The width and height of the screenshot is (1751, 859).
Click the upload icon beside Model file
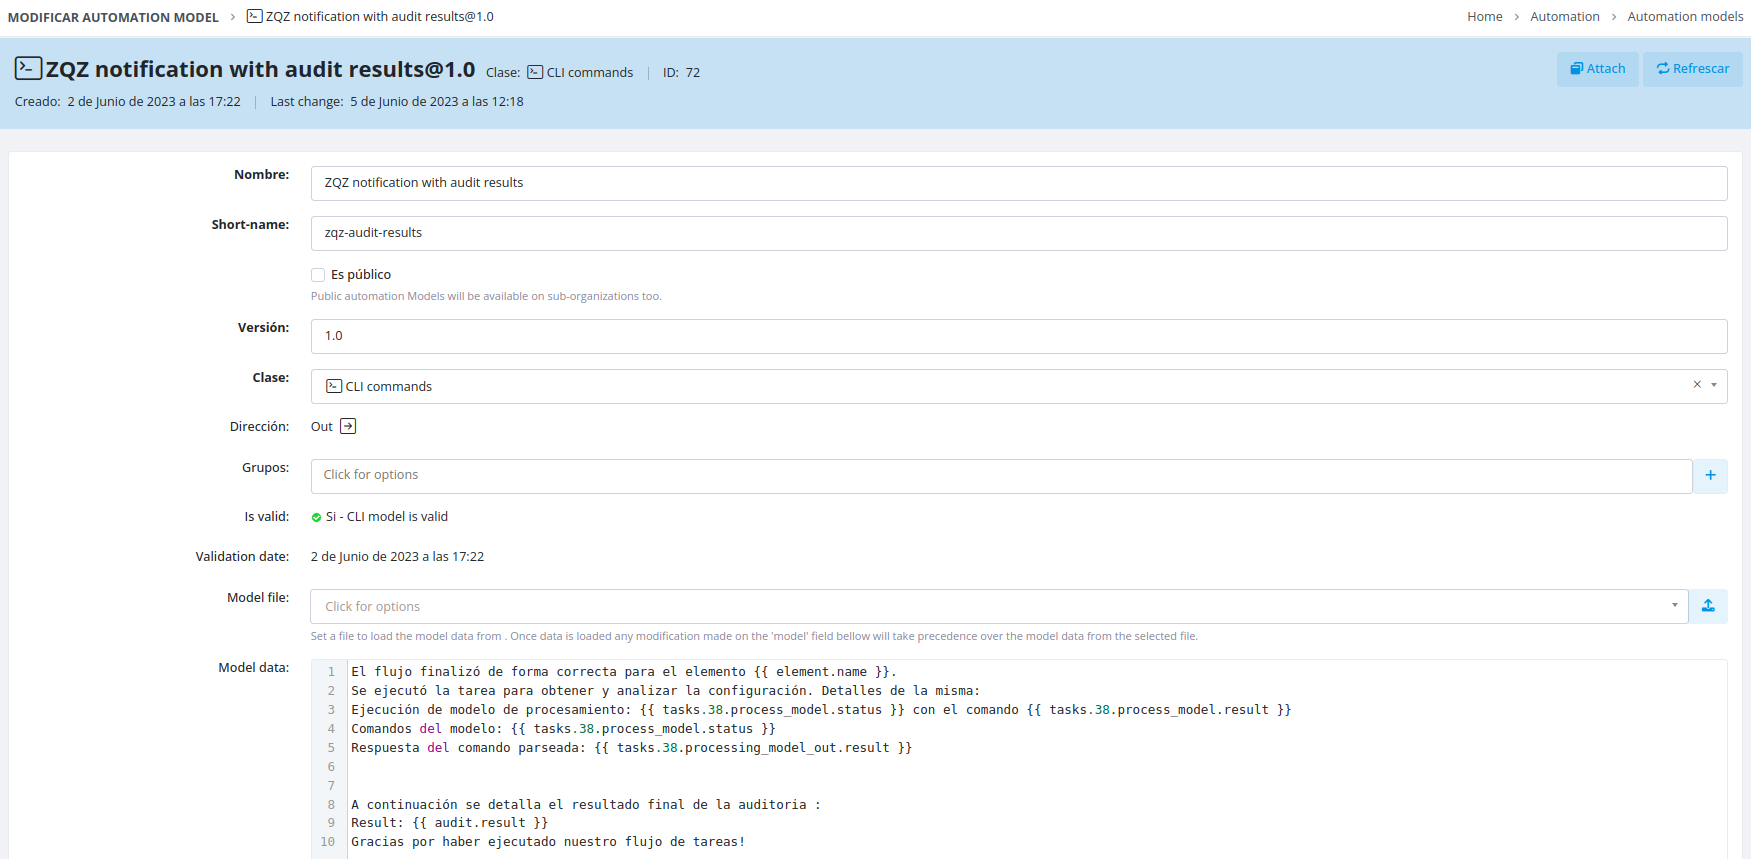tap(1708, 606)
